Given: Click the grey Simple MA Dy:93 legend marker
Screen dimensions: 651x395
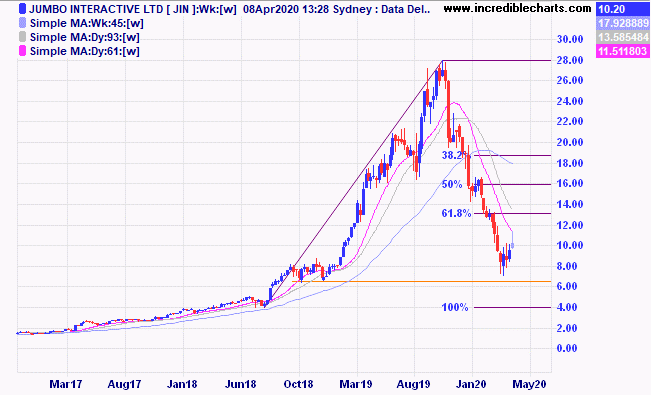Looking at the screenshot, I should tap(23, 37).
